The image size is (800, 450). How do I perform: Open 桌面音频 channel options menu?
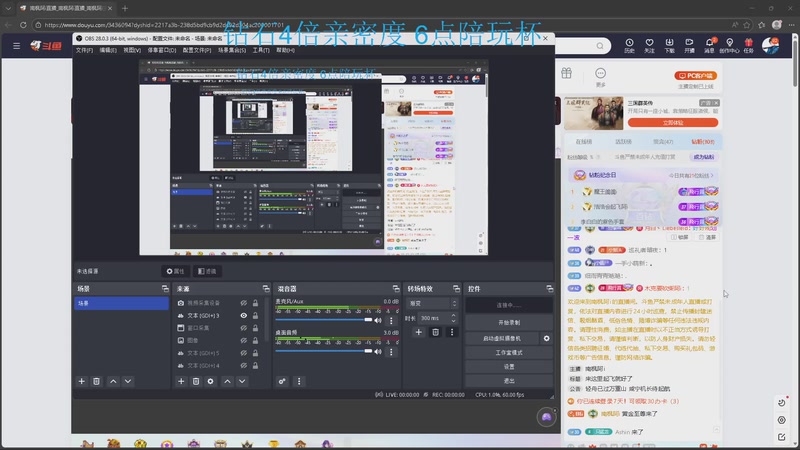(x=391, y=352)
